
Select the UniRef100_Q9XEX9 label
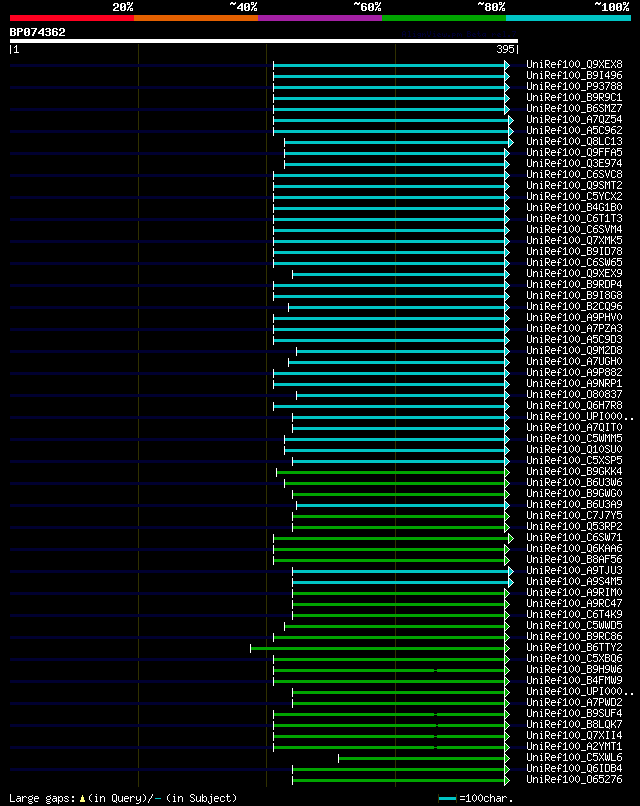(x=574, y=273)
